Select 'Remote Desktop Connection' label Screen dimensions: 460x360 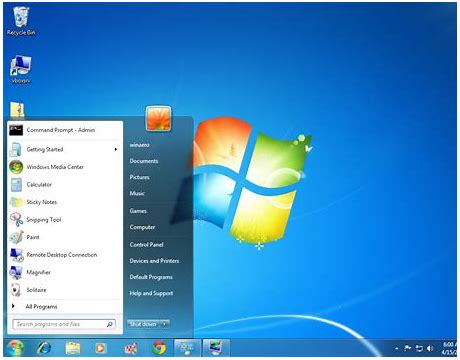[62, 255]
